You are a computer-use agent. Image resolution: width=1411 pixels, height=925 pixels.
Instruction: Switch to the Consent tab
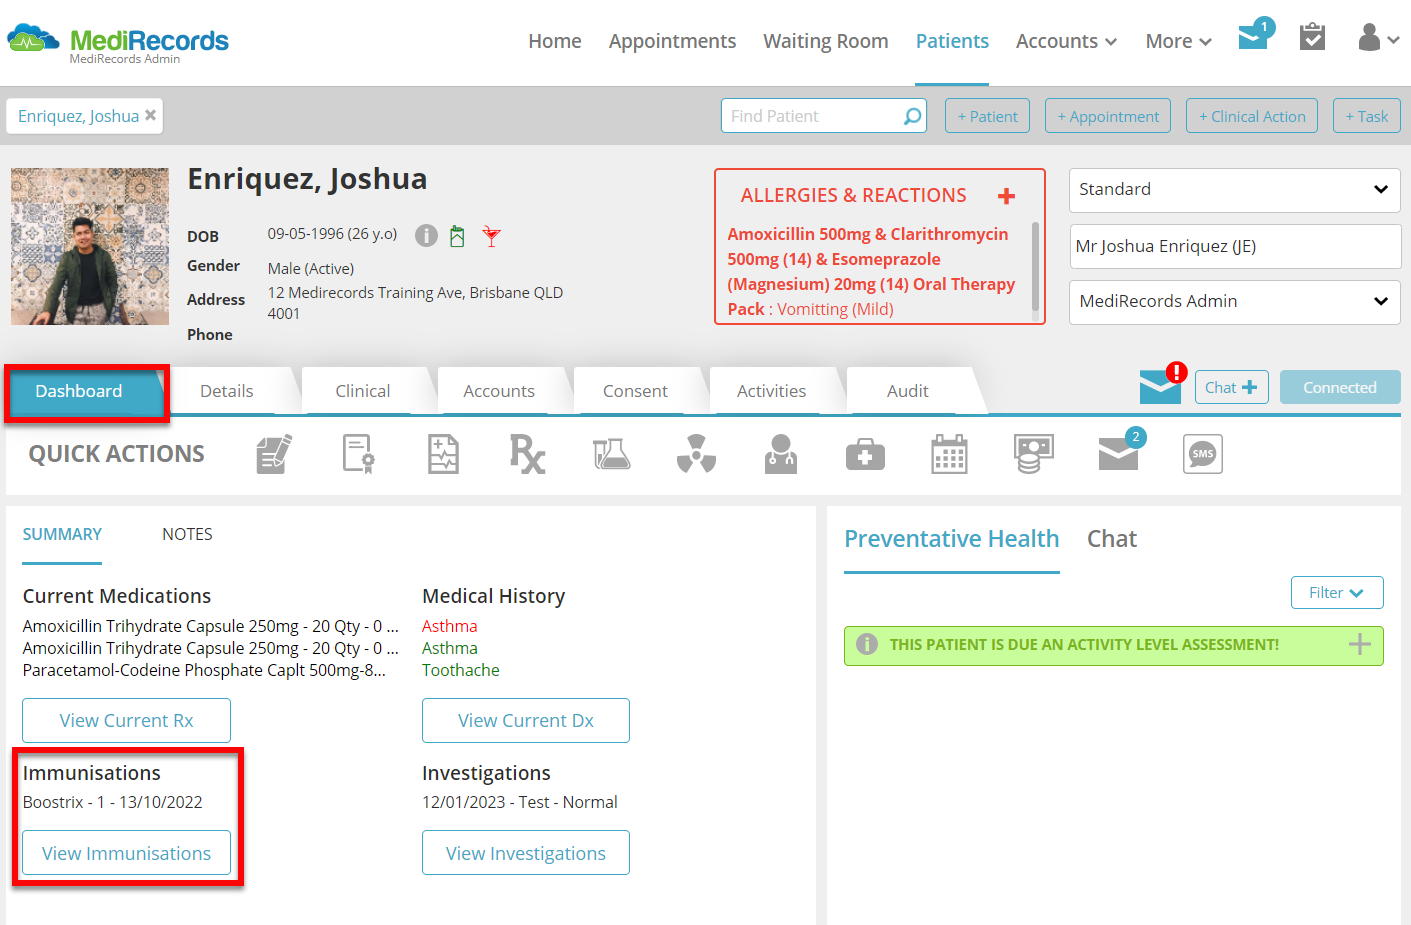[635, 391]
